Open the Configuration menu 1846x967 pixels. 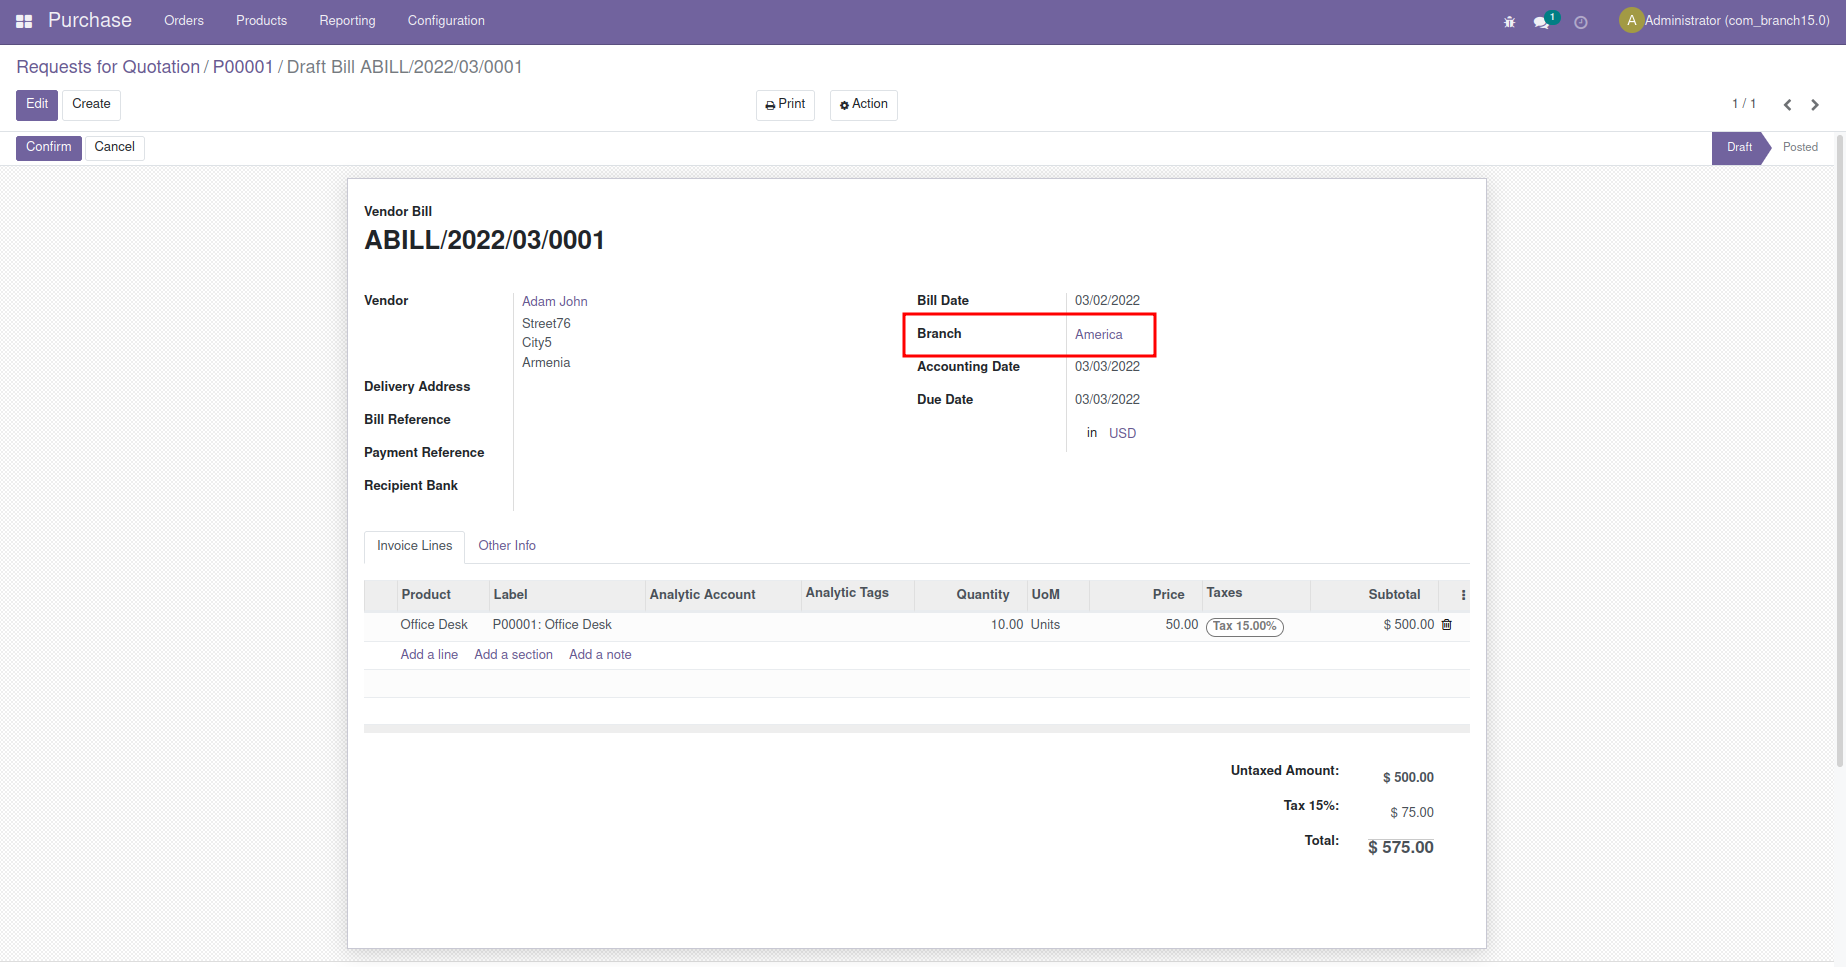[445, 21]
